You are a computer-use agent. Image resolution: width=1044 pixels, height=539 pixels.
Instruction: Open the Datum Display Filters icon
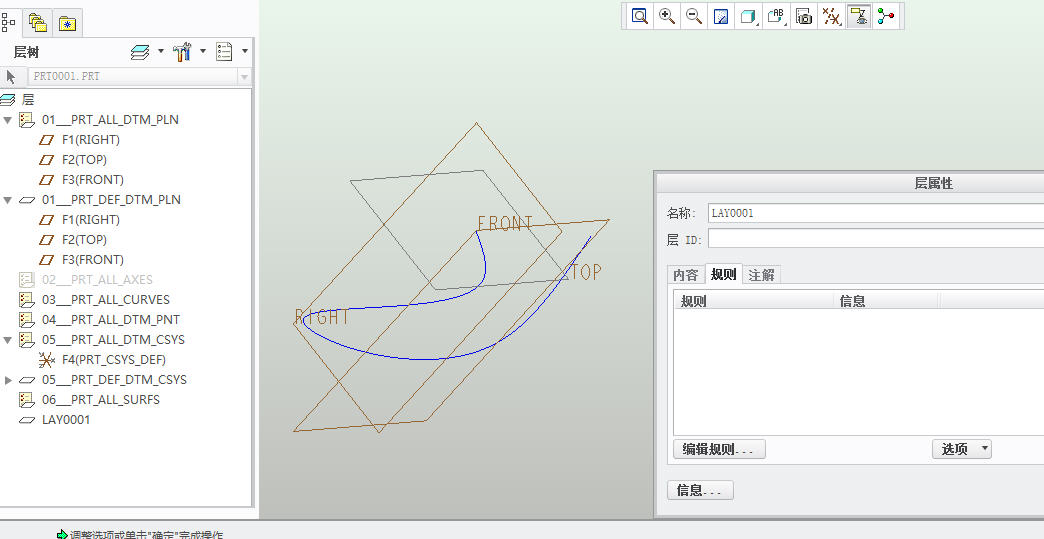point(831,16)
